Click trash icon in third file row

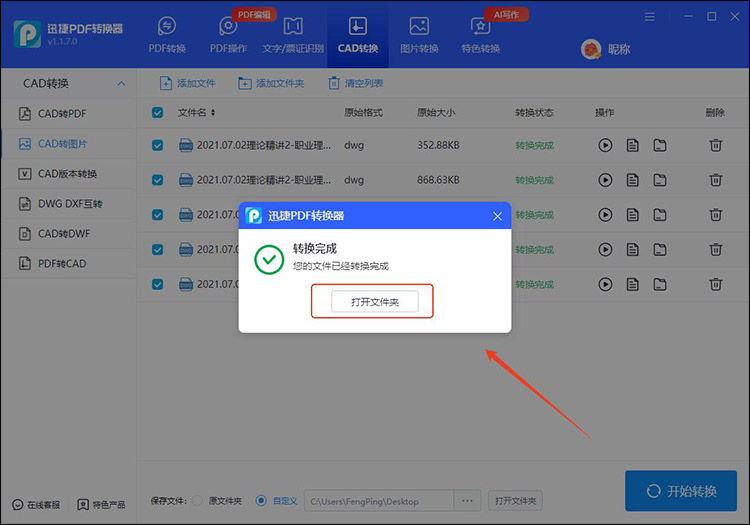tap(716, 215)
